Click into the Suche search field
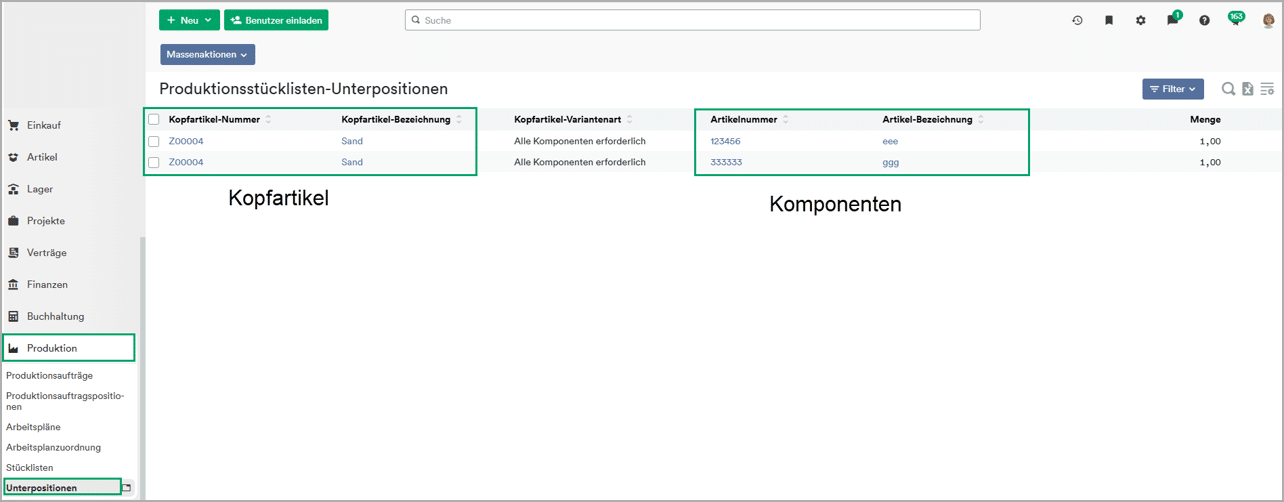Image resolution: width=1284 pixels, height=502 pixels. pyautogui.click(x=692, y=20)
